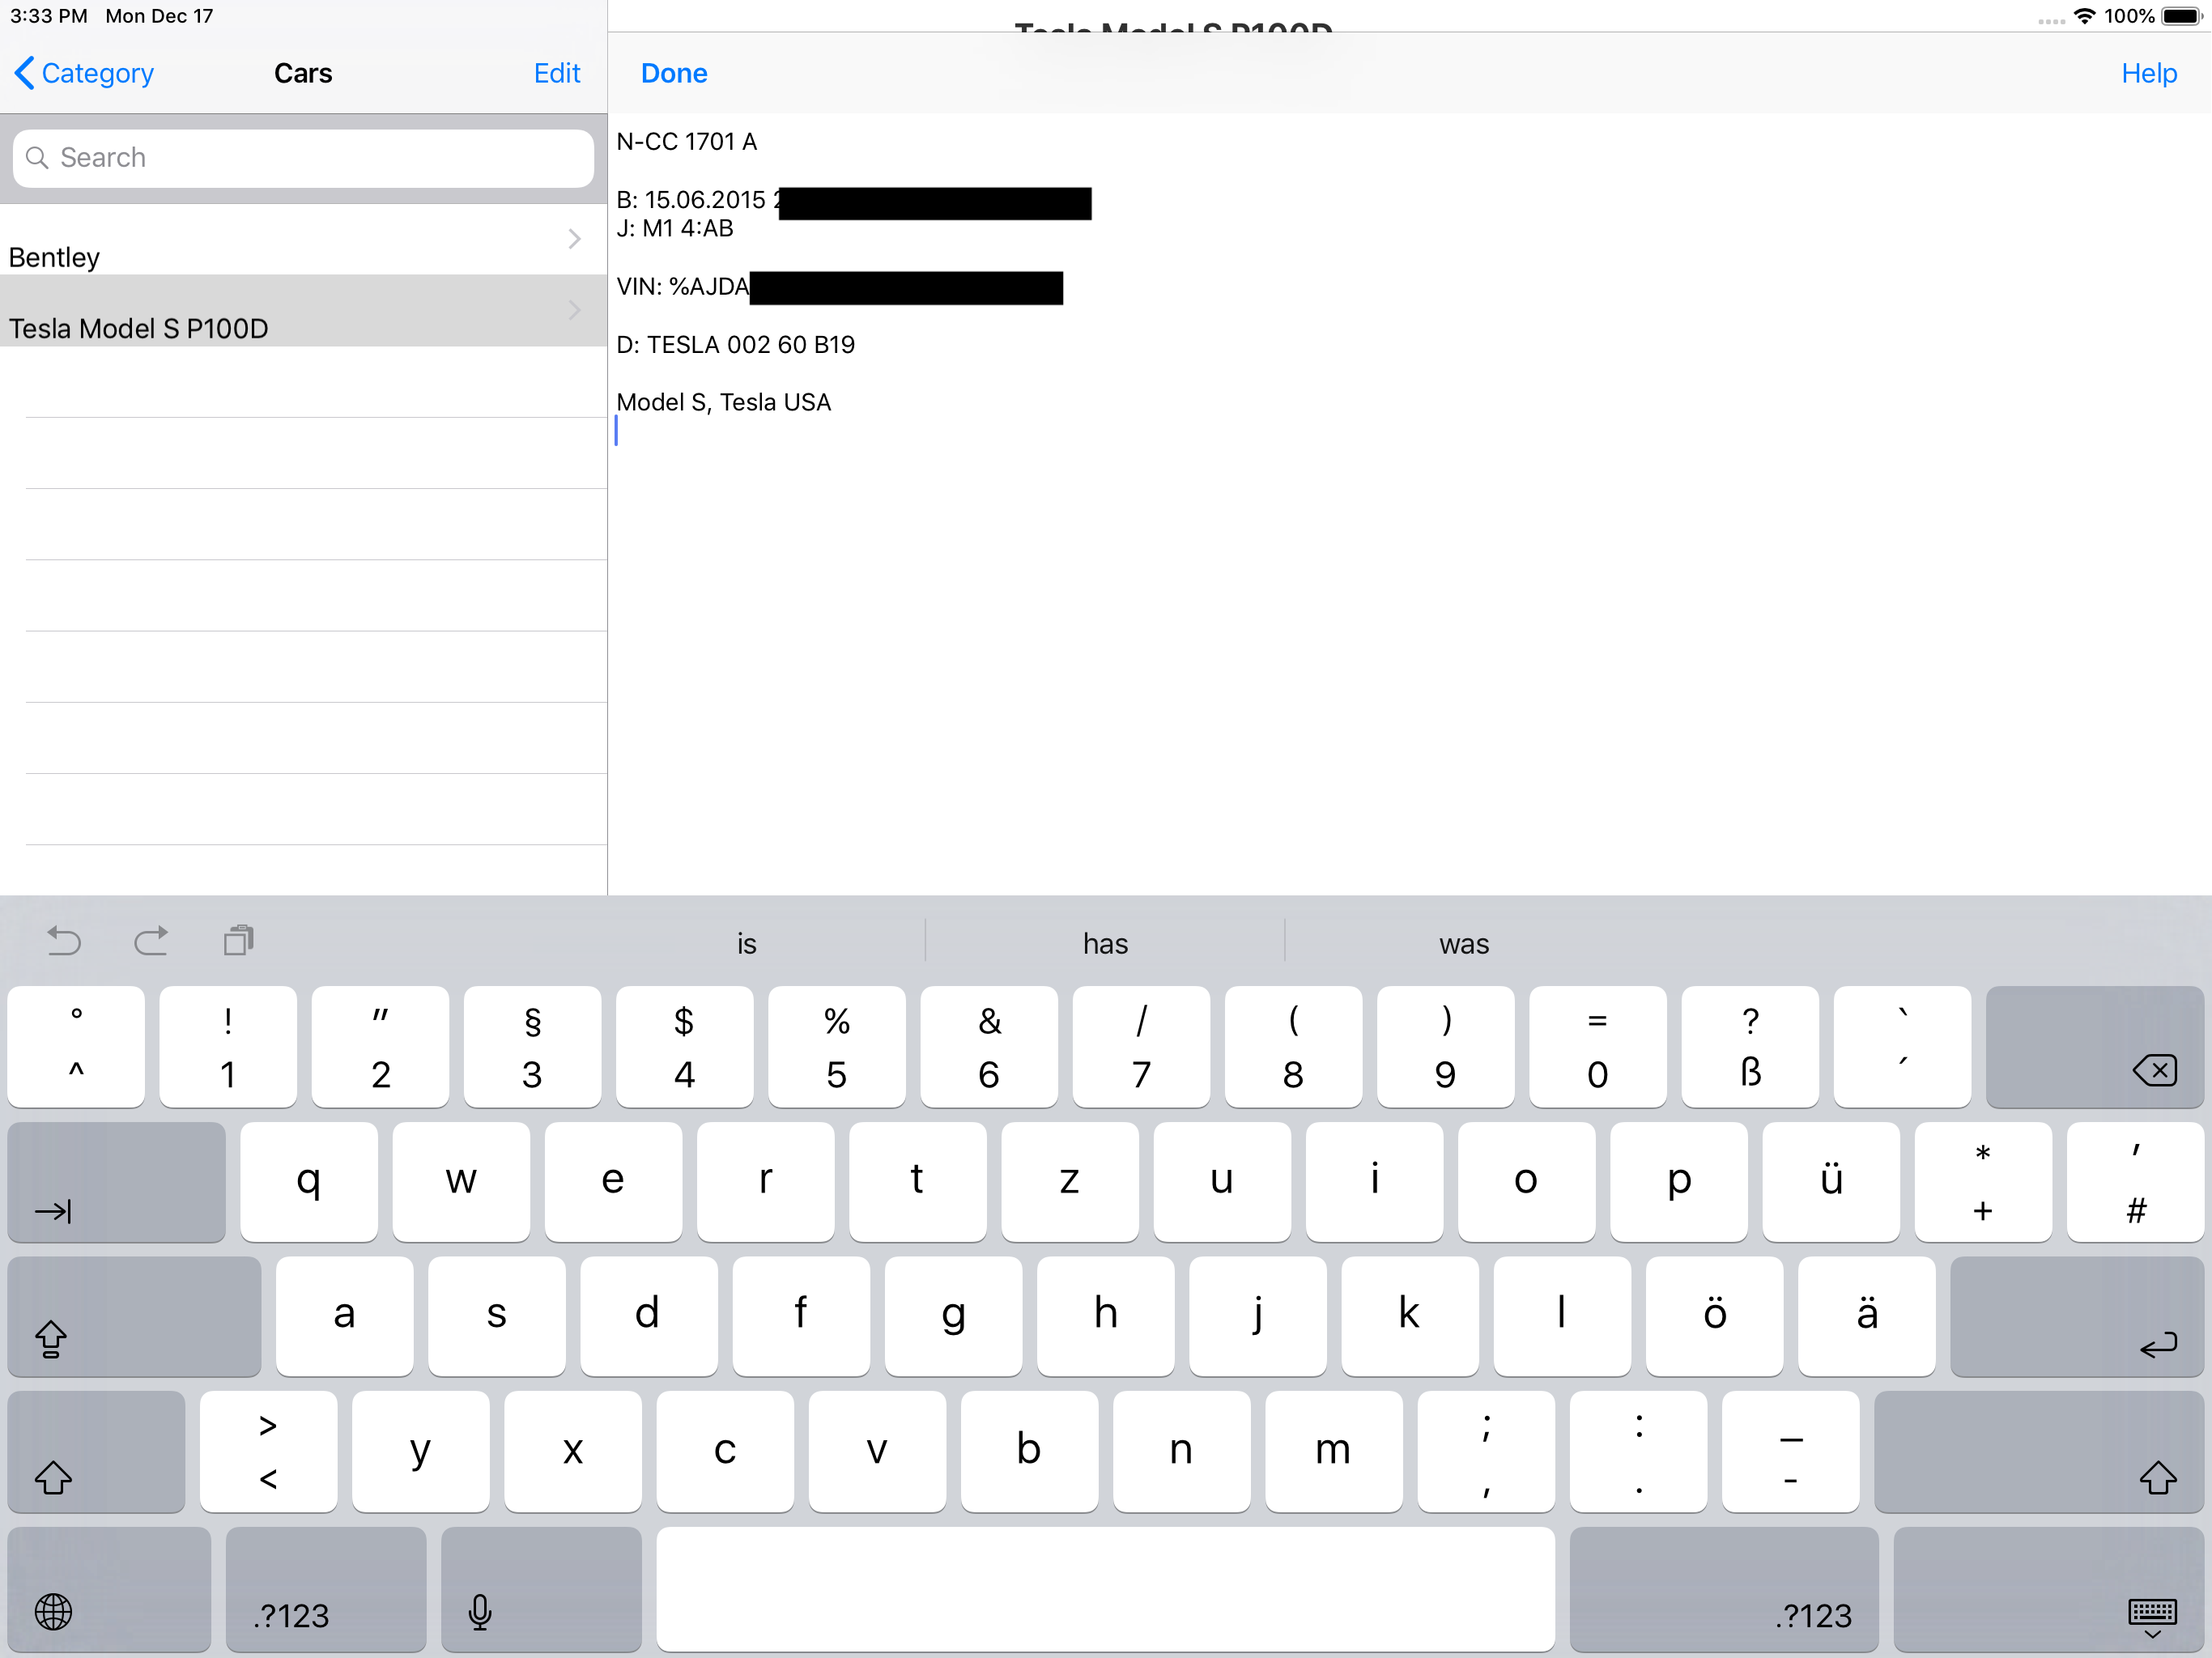Tap the right shift key
This screenshot has width=2212, height=1658.
pyautogui.click(x=2039, y=1451)
